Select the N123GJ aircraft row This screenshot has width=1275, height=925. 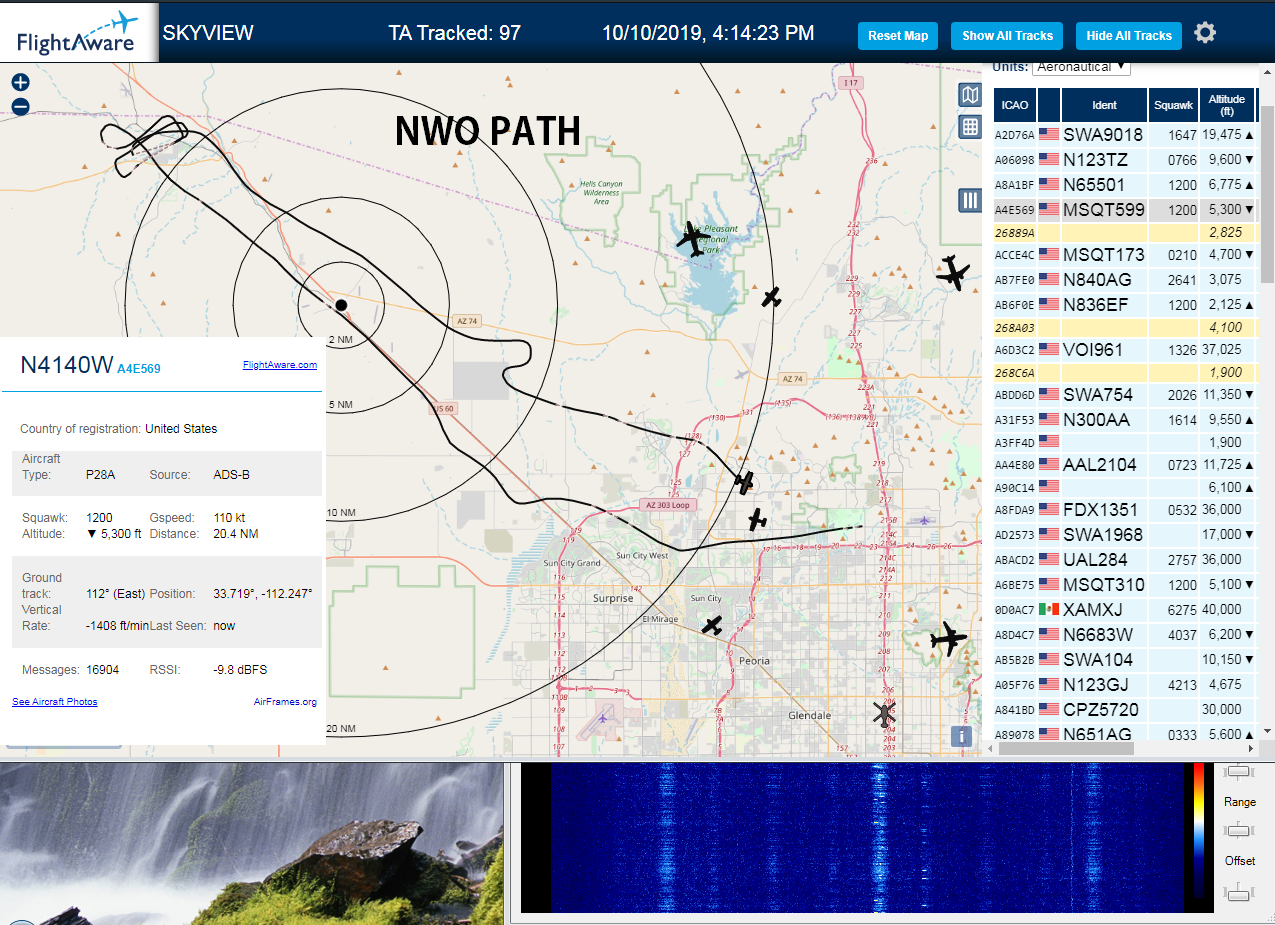pos(1124,684)
